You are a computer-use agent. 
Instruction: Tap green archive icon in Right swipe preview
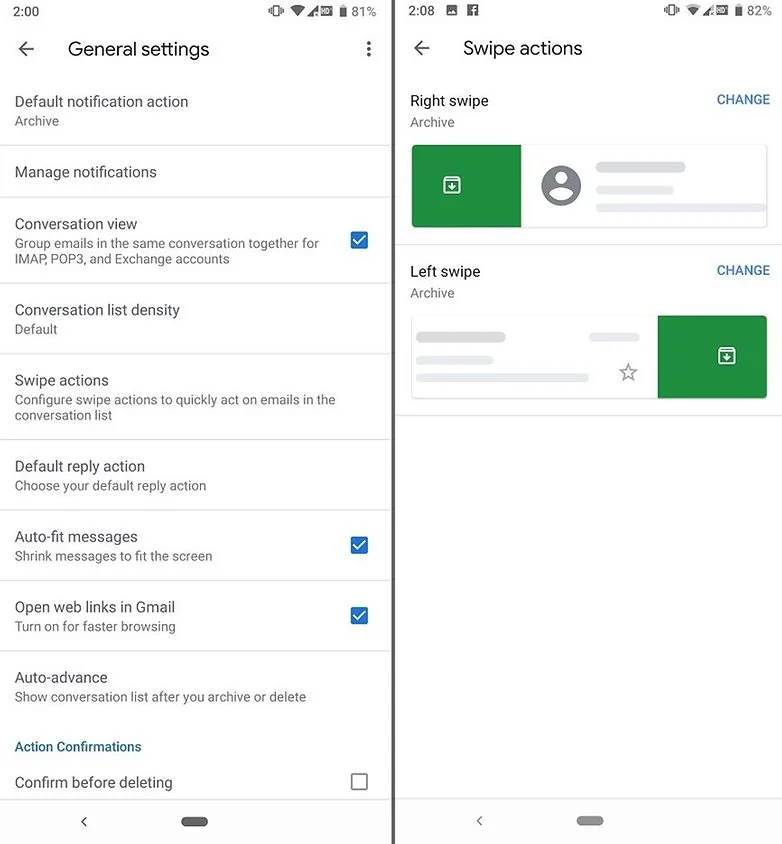click(x=452, y=185)
